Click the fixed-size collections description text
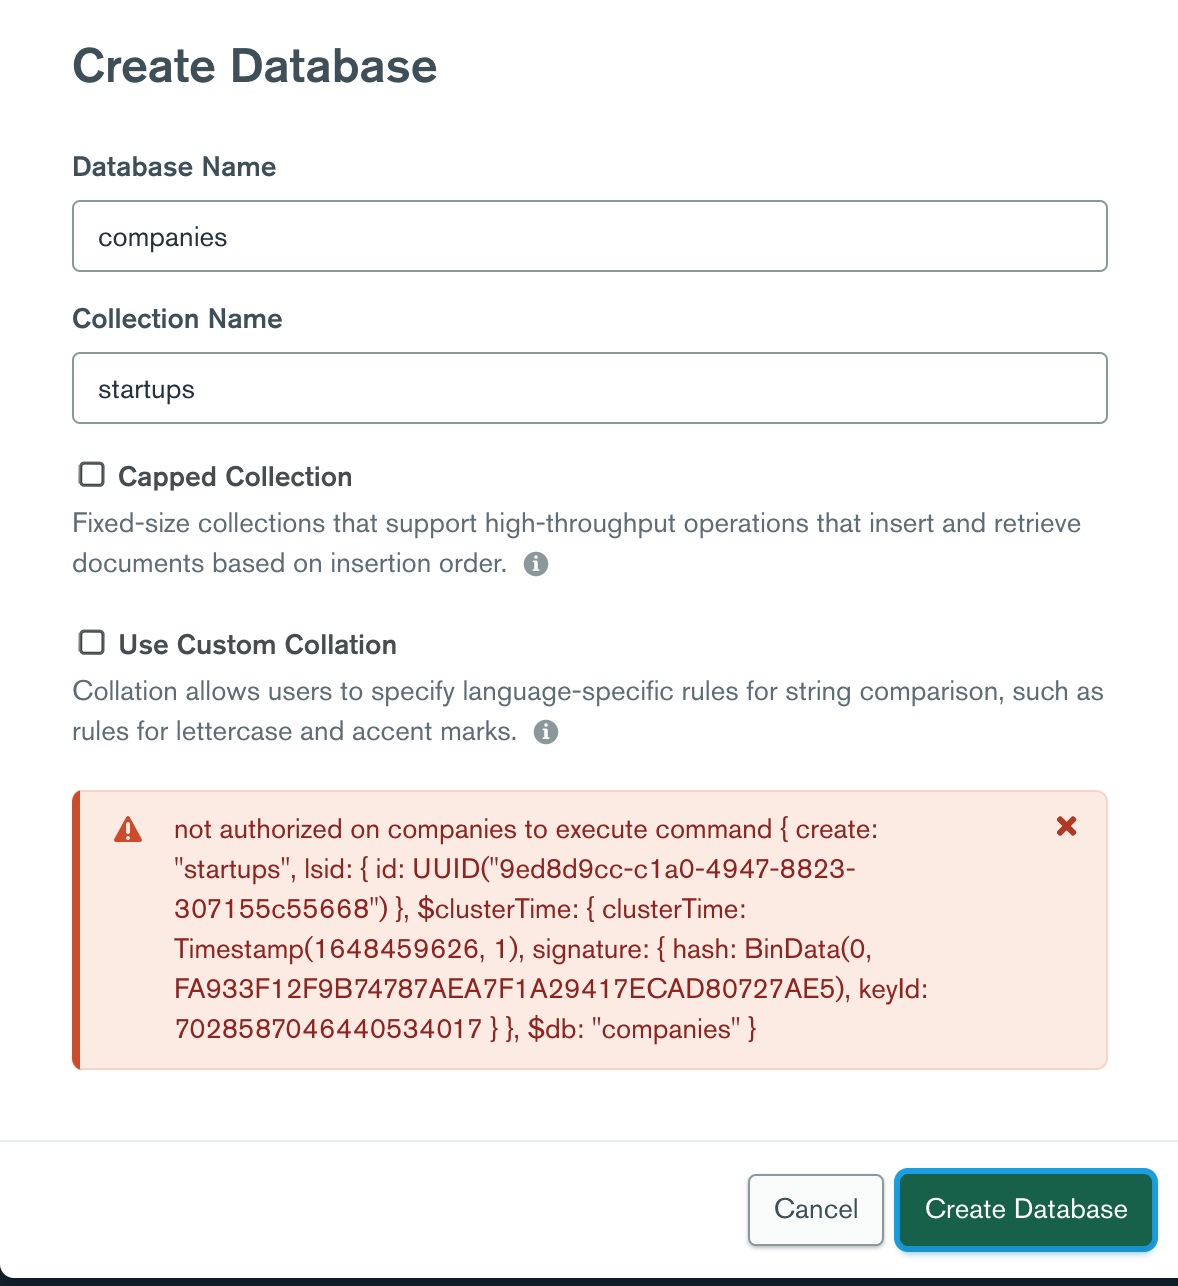 (576, 524)
